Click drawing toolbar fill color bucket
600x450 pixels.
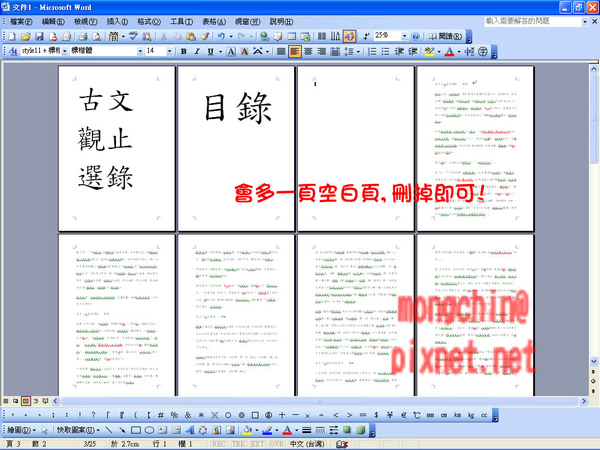(247, 430)
